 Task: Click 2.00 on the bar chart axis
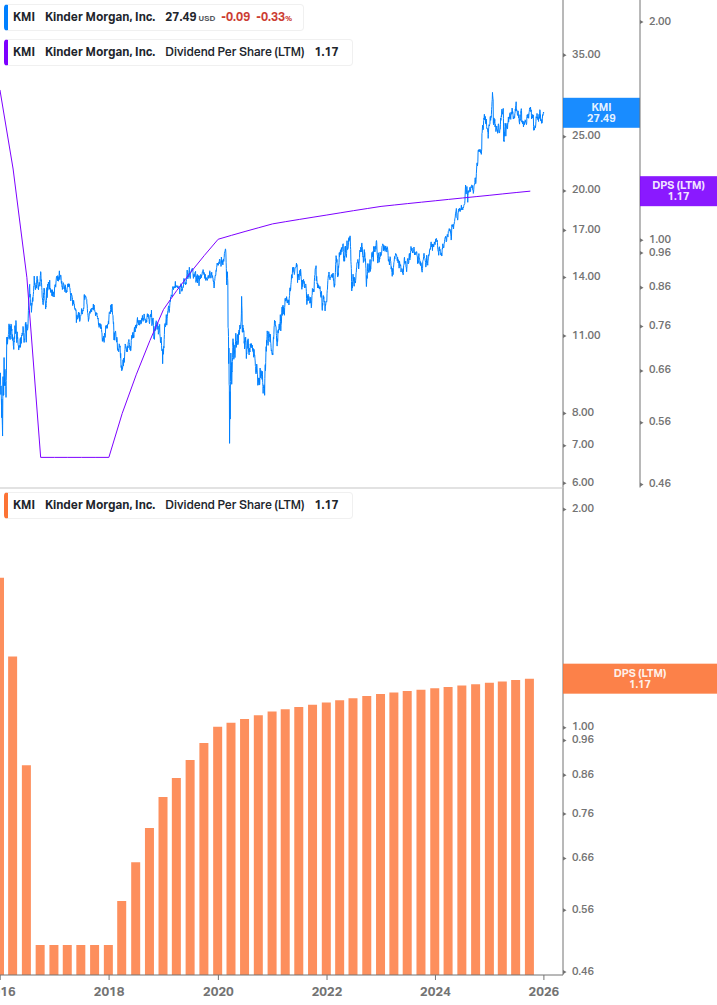click(582, 508)
